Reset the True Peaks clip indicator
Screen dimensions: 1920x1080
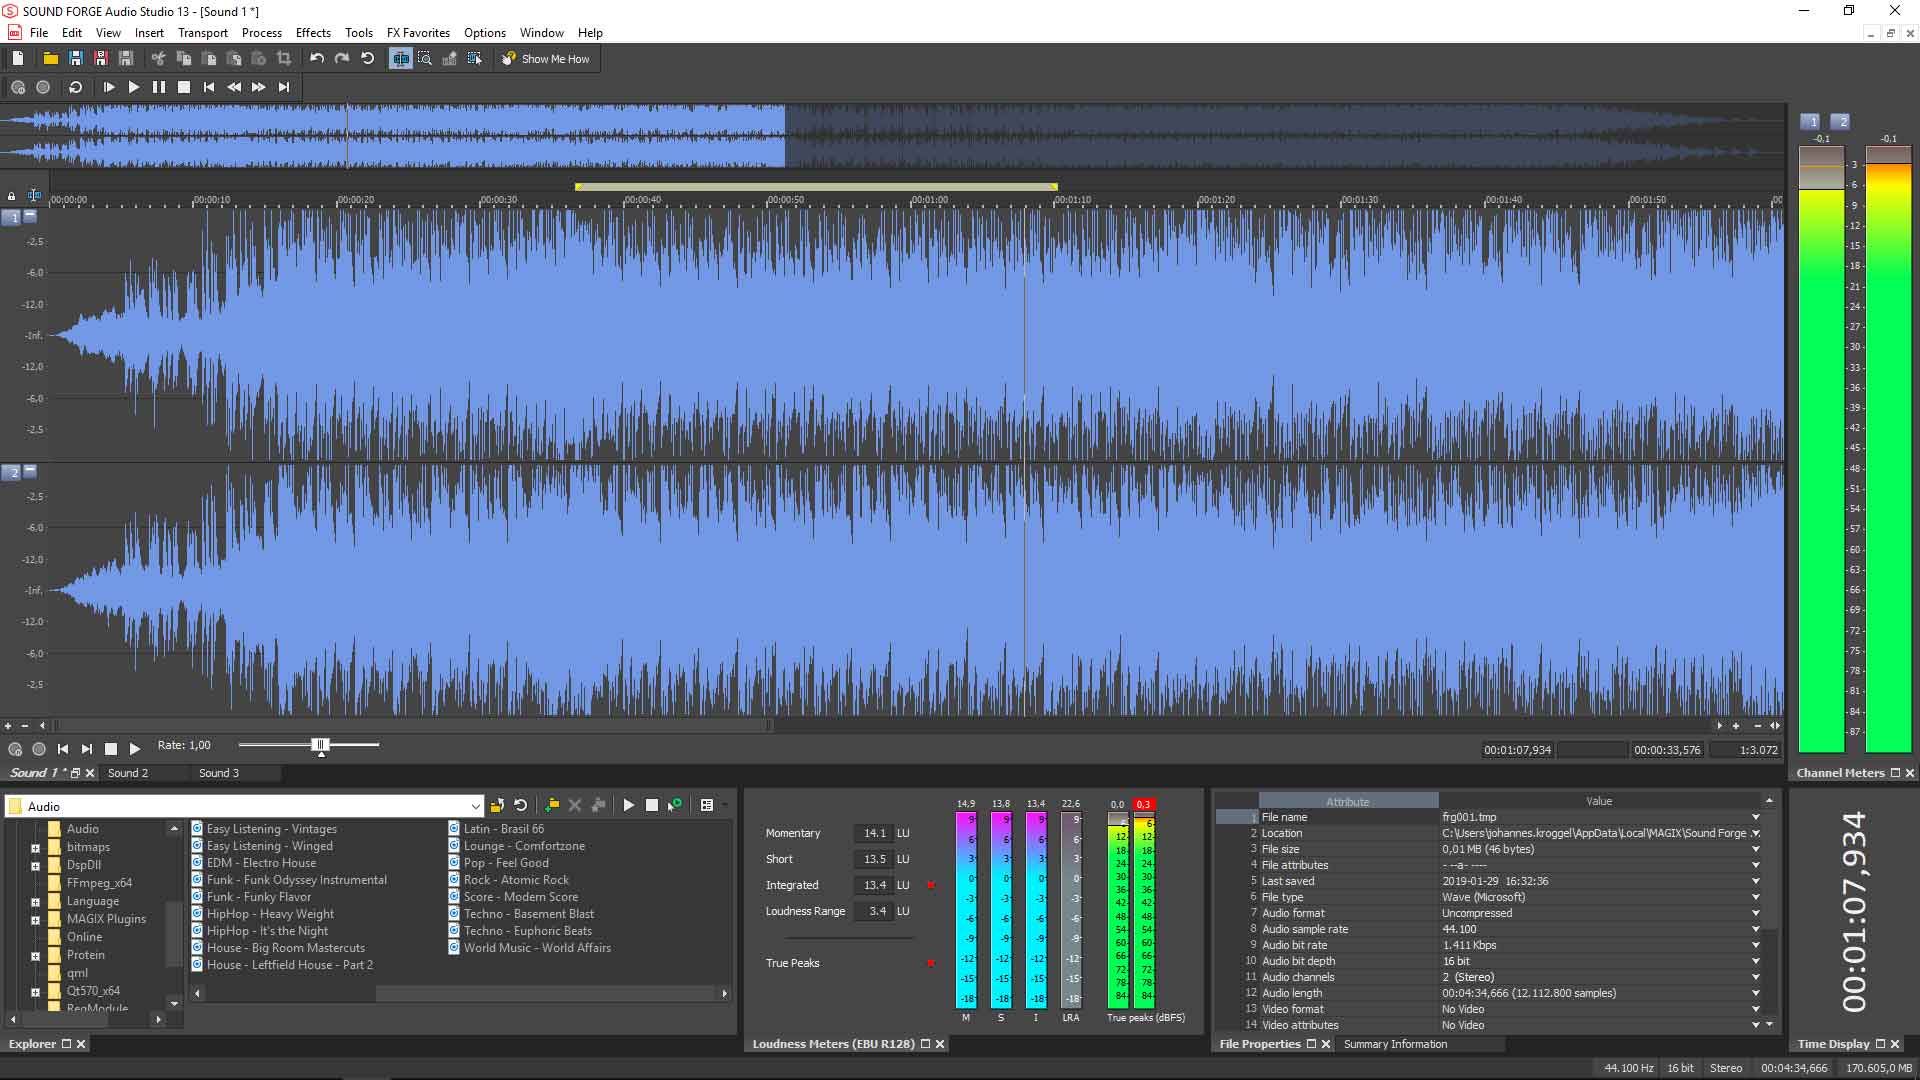[x=931, y=964]
